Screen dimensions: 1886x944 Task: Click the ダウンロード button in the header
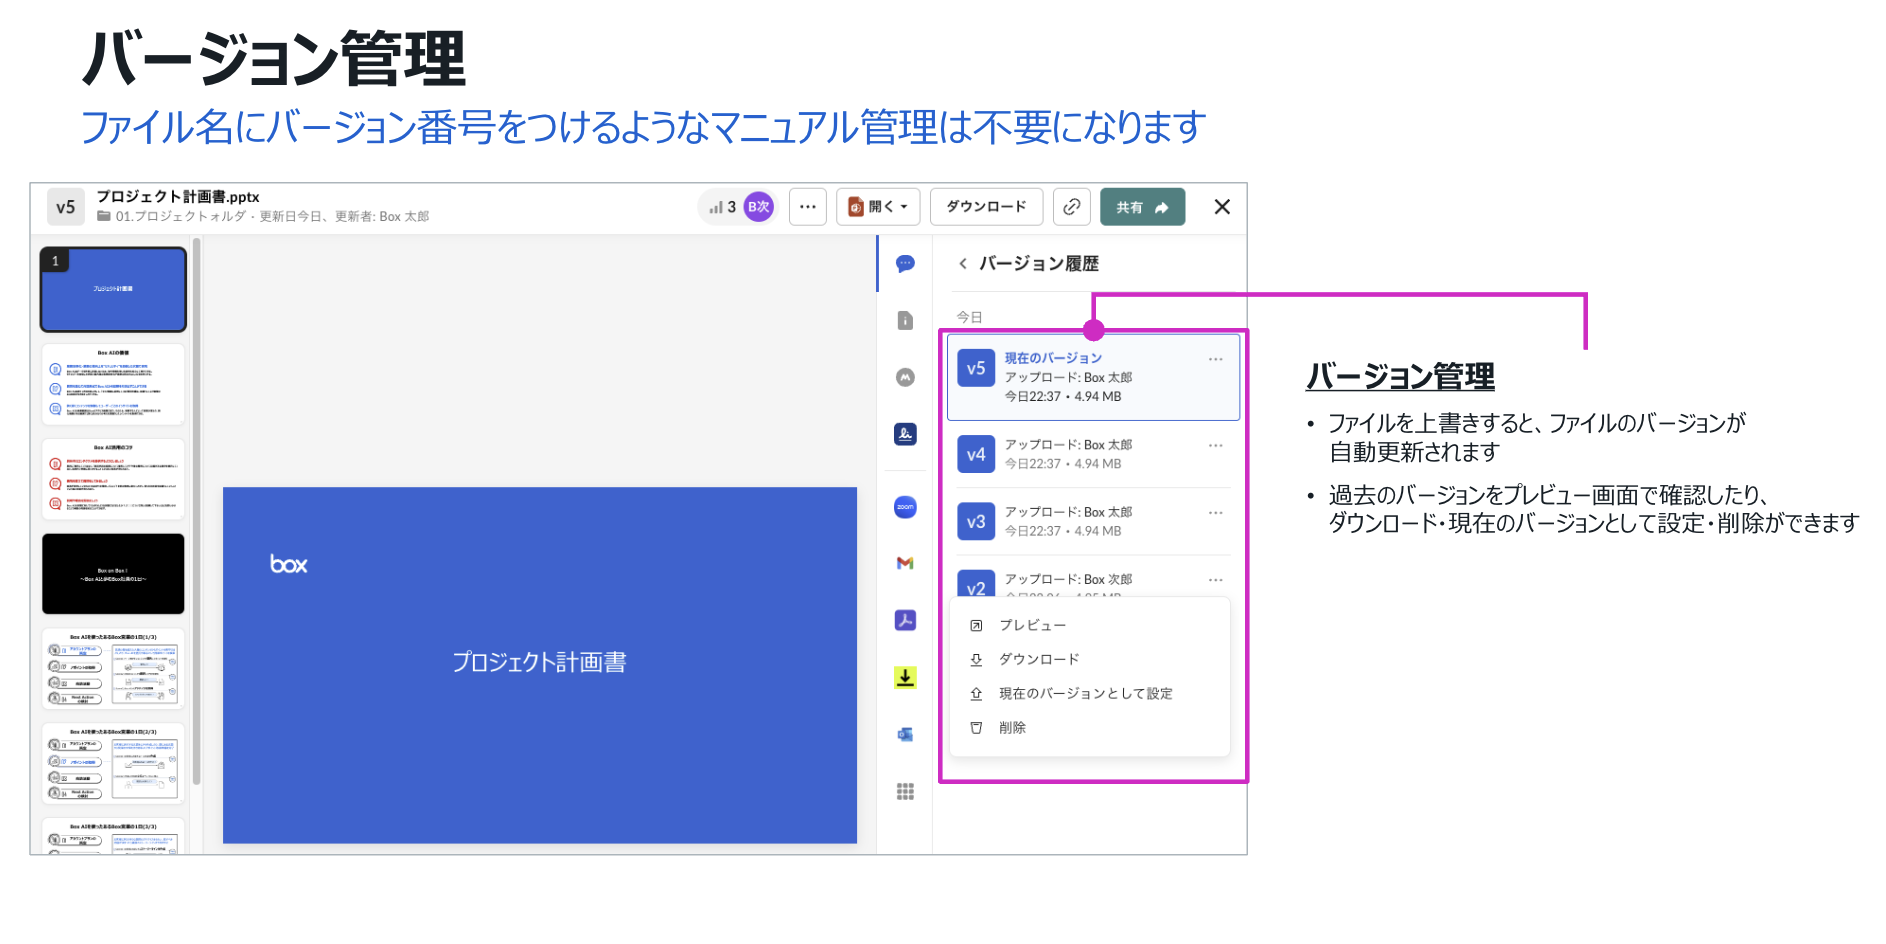click(x=986, y=207)
